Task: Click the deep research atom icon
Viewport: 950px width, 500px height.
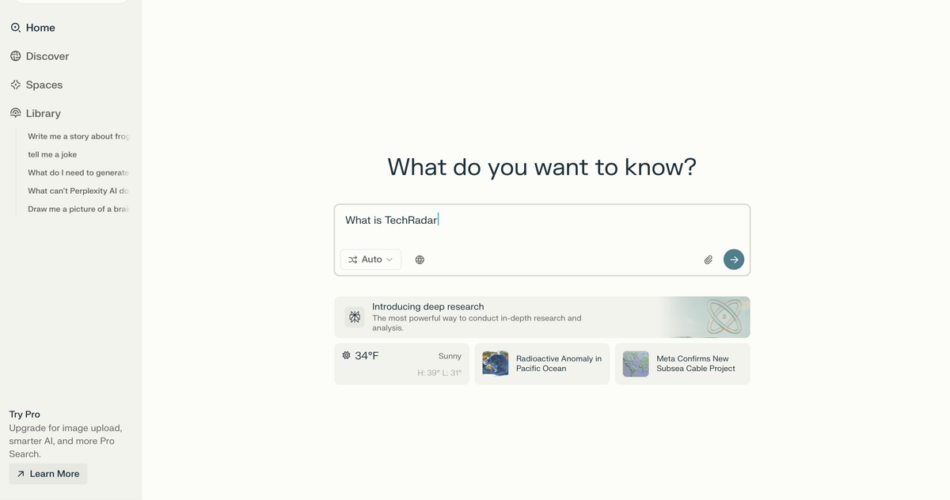Action: point(355,317)
